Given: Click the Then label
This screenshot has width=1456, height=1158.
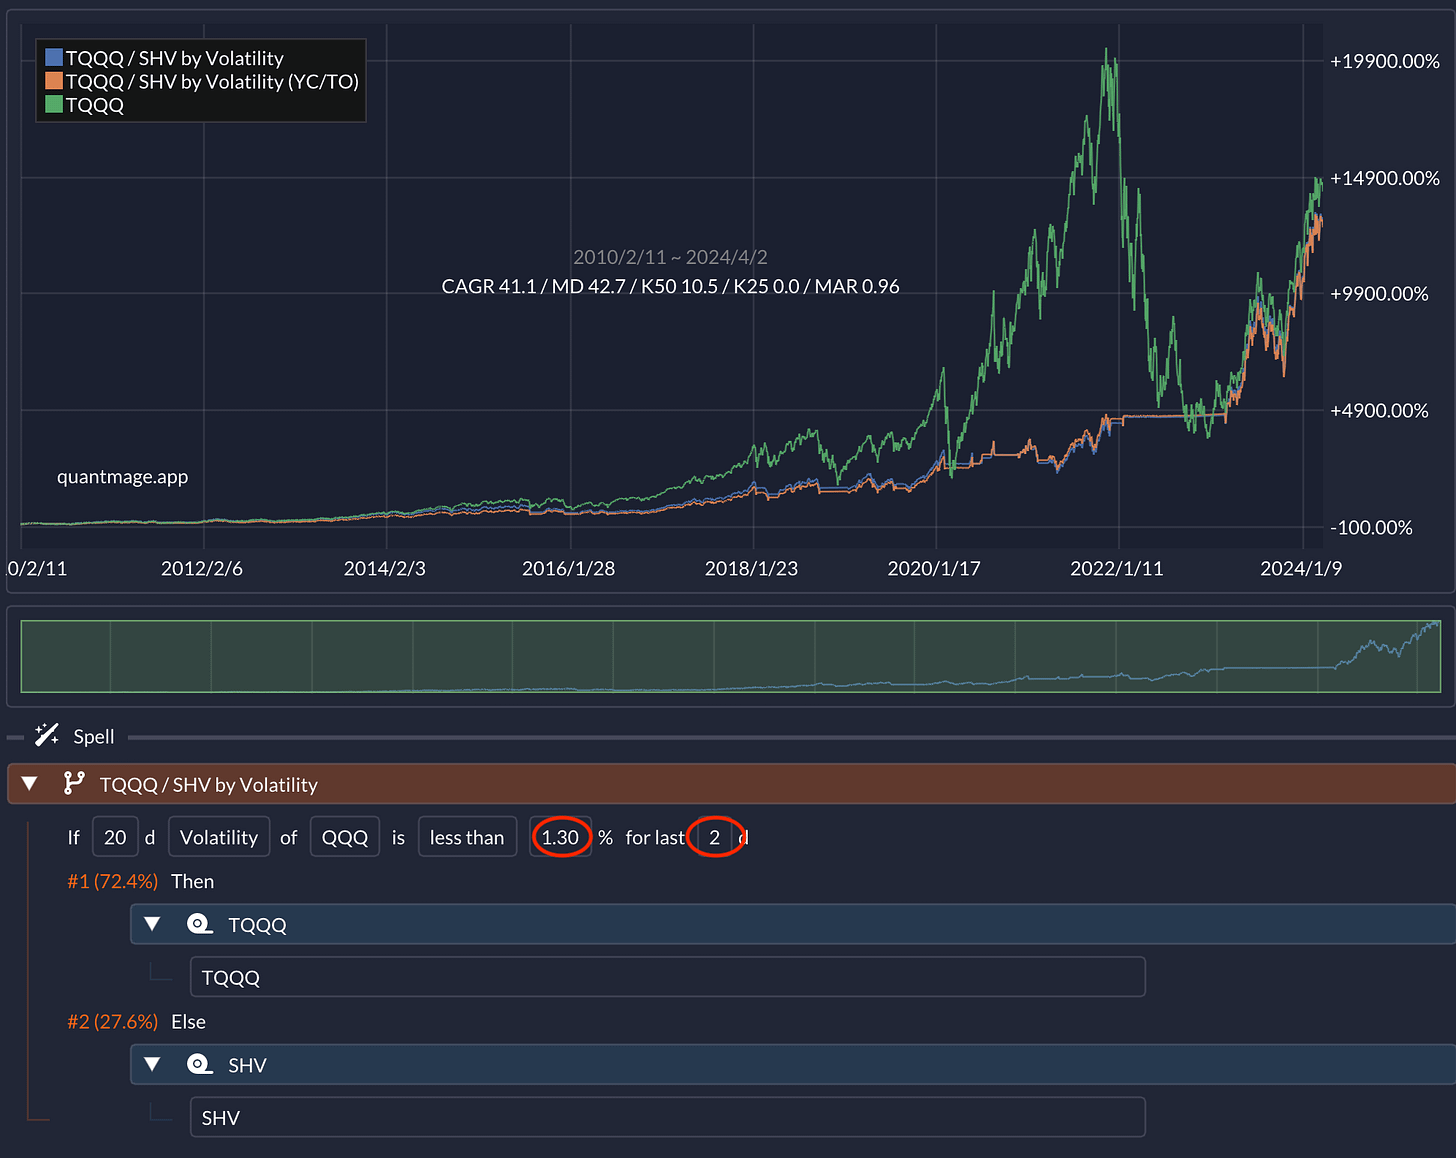Looking at the screenshot, I should pyautogui.click(x=192, y=881).
